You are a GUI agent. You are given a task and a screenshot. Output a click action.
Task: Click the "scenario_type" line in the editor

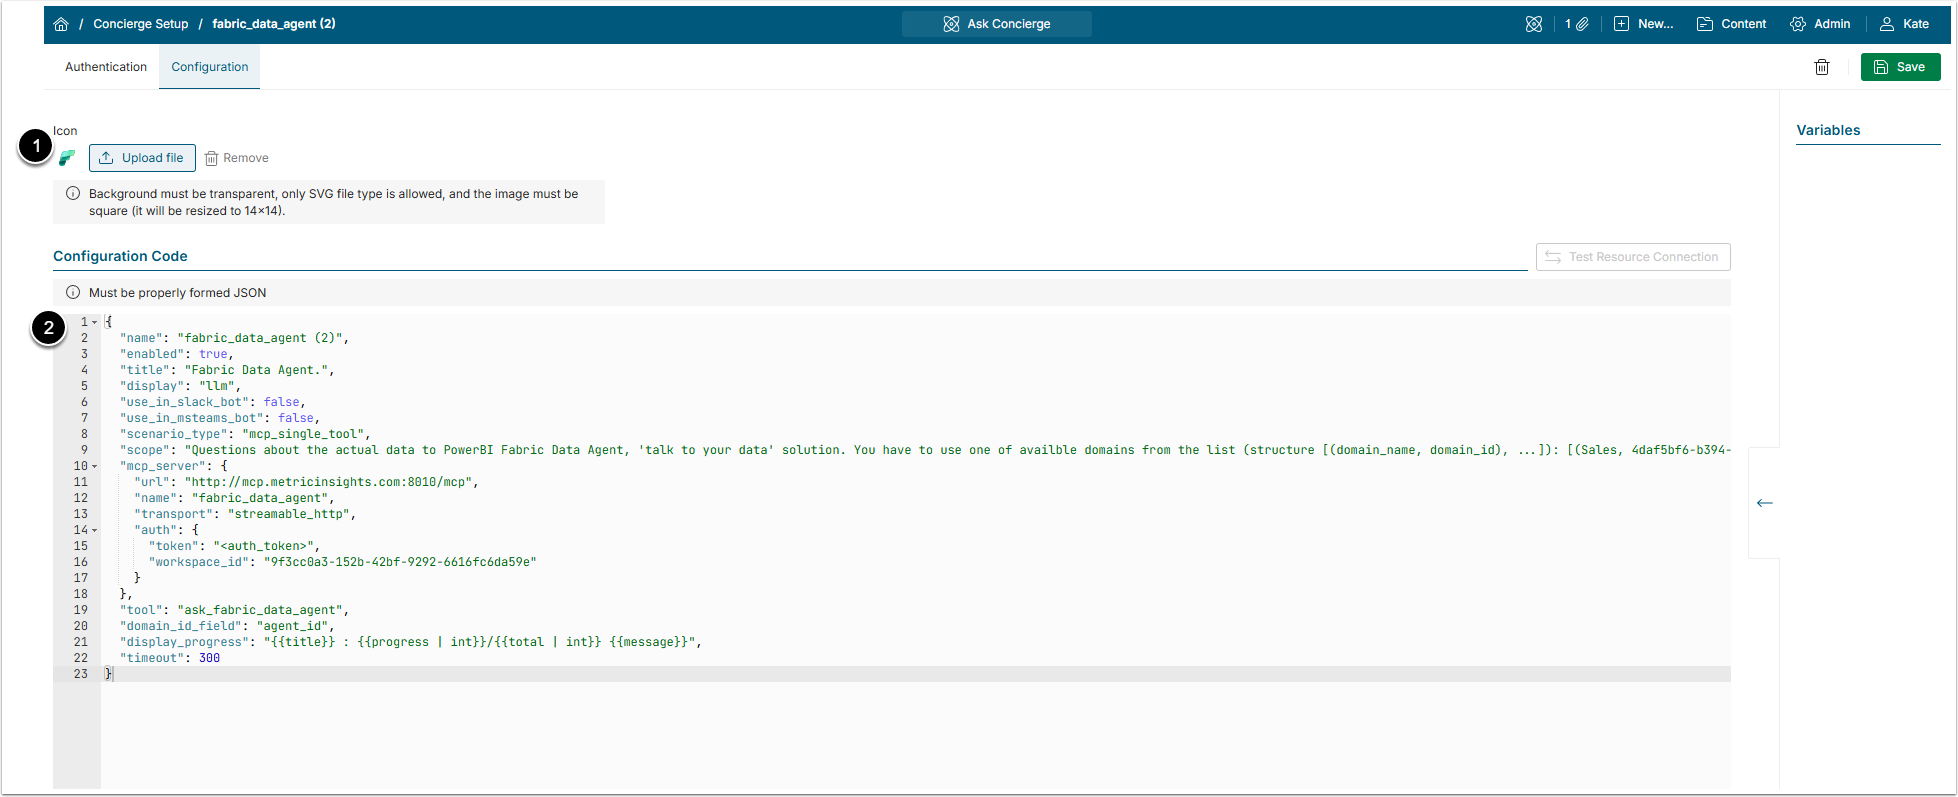click(245, 434)
